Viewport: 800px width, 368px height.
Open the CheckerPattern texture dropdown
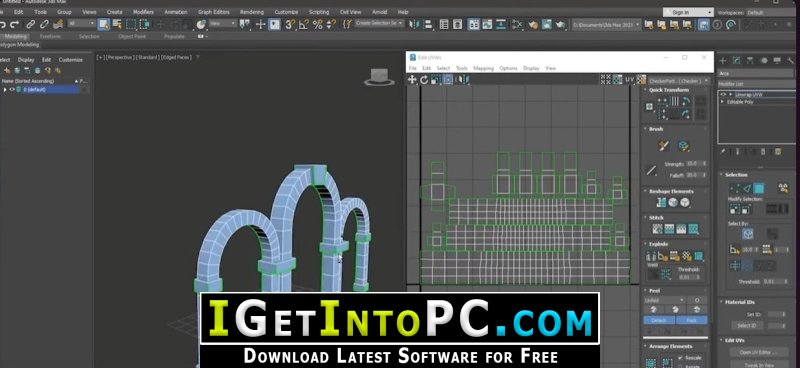click(x=678, y=81)
